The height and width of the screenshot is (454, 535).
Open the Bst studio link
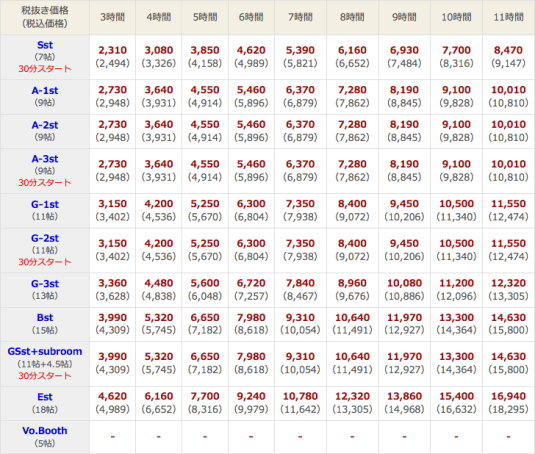click(x=45, y=318)
